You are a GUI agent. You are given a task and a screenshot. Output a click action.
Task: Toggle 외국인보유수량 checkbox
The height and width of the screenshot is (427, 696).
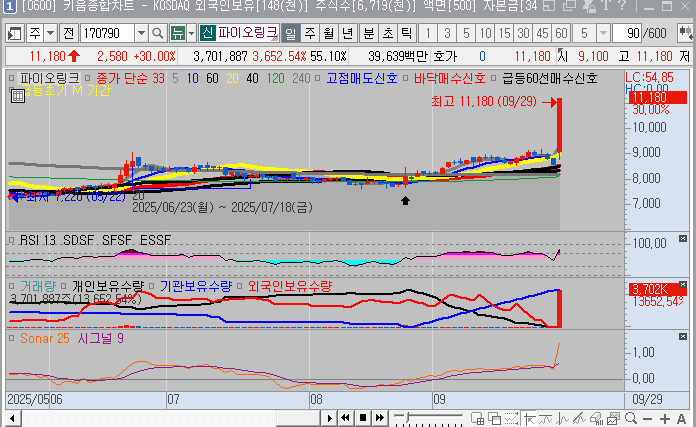point(239,286)
